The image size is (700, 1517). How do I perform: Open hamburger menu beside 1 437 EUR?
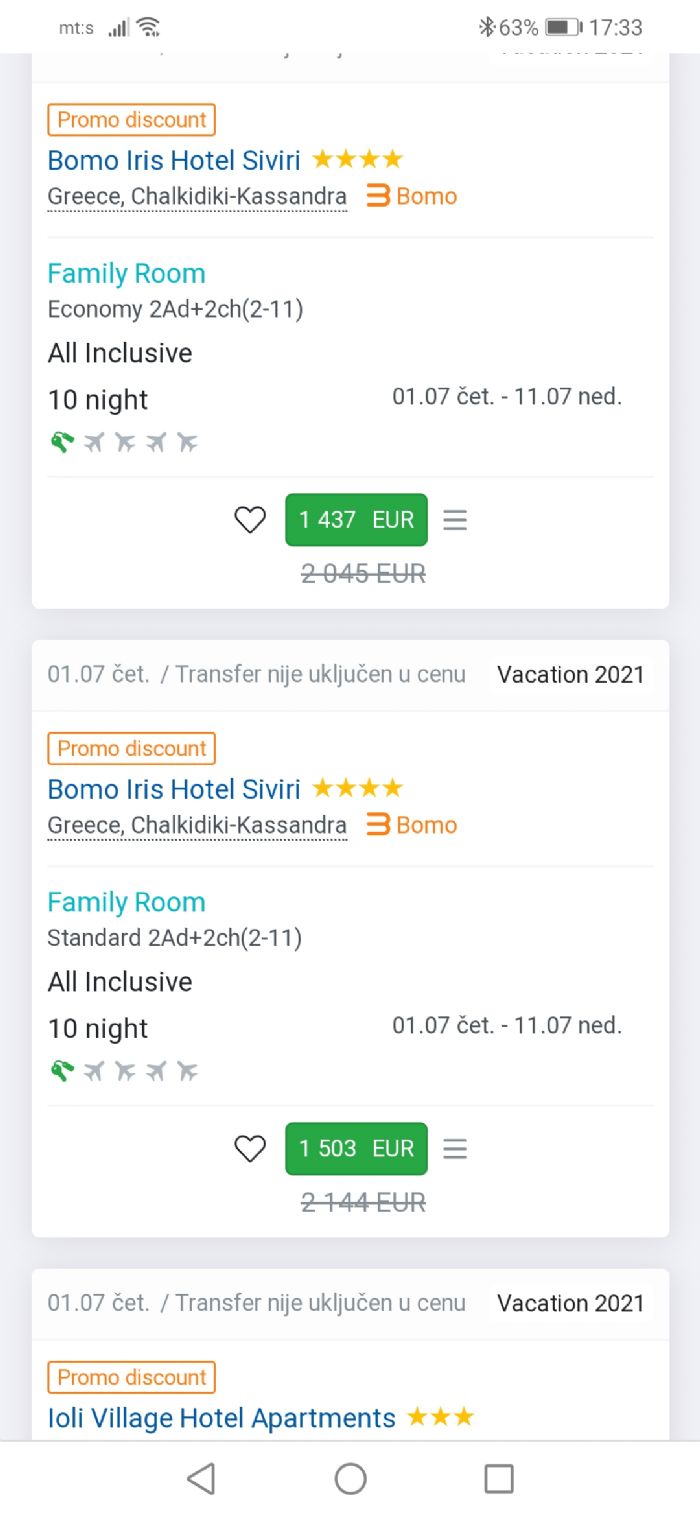455,520
